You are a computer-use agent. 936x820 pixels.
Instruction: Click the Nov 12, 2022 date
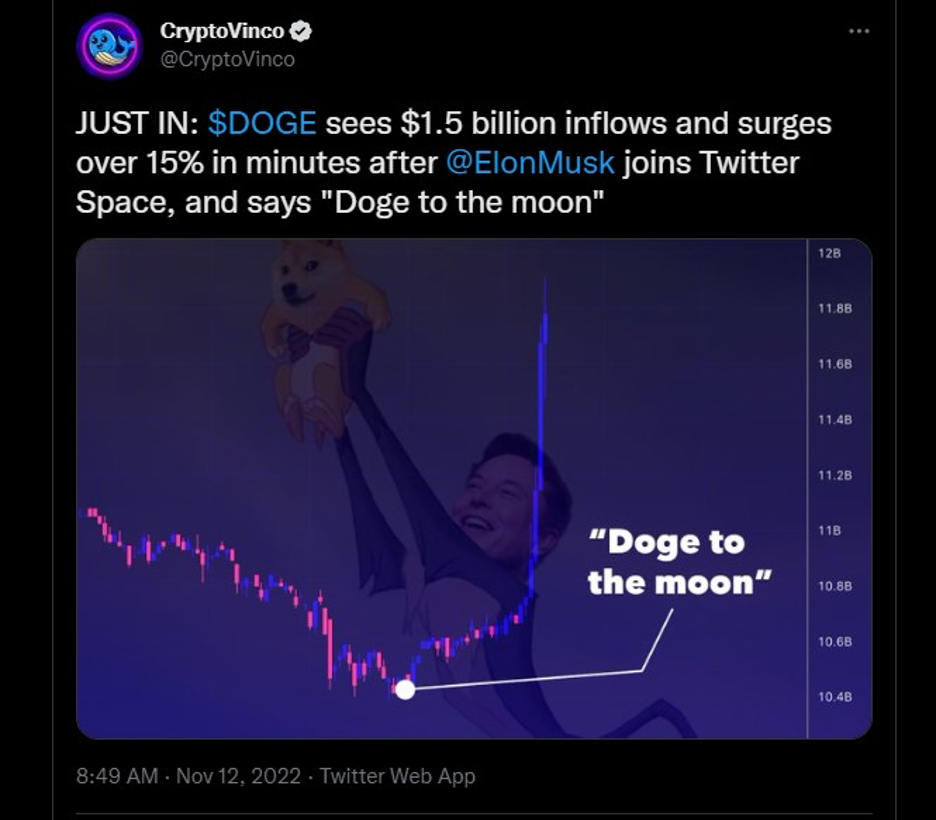[x=239, y=776]
